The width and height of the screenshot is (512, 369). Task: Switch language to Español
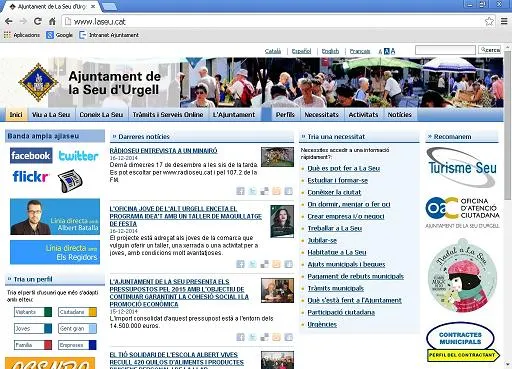pos(301,51)
